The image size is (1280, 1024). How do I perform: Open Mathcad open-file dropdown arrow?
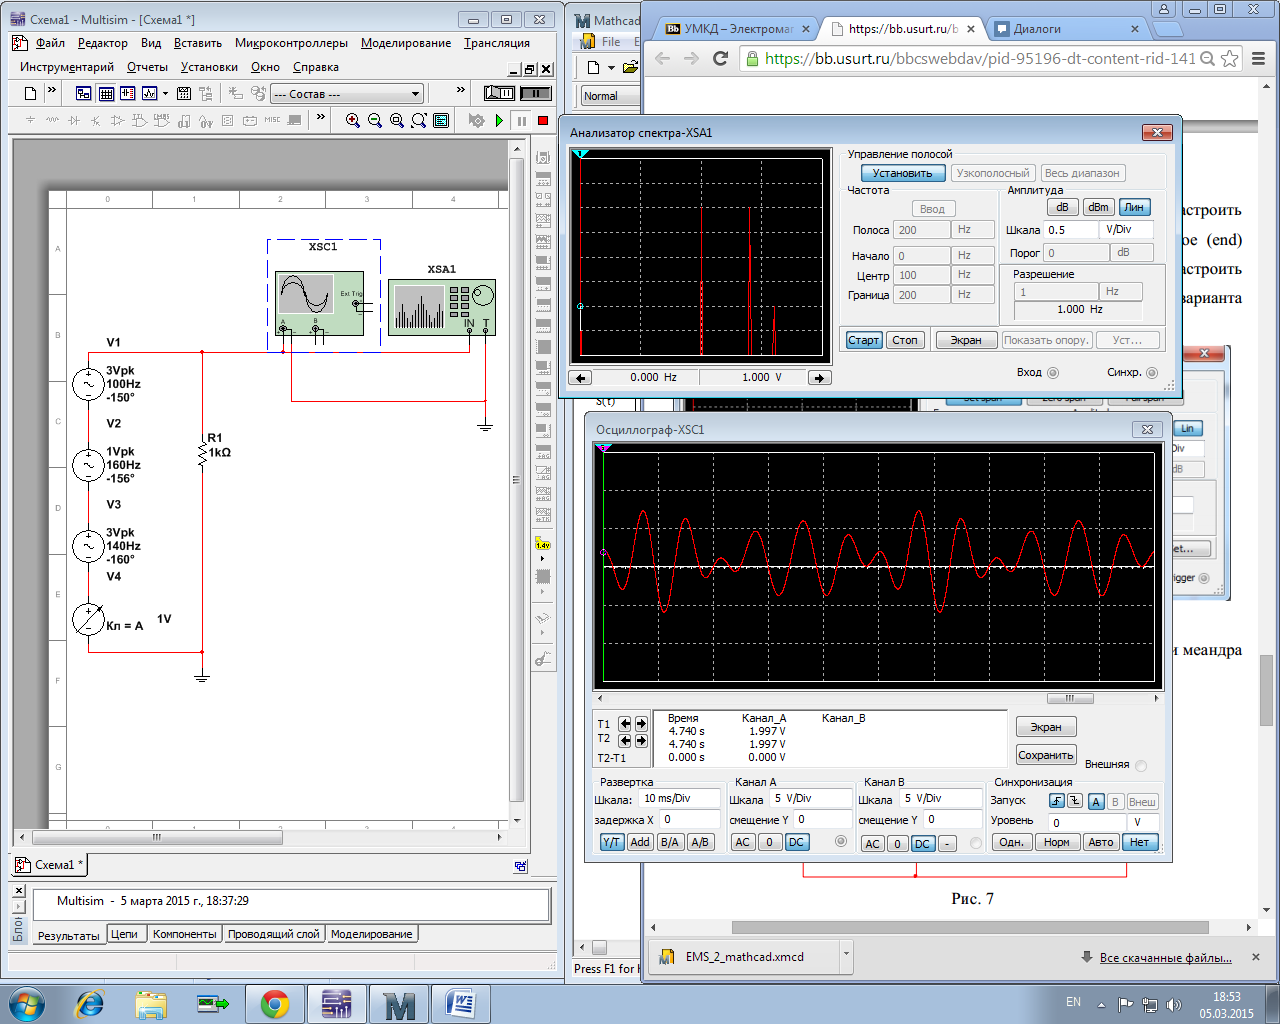(611, 68)
